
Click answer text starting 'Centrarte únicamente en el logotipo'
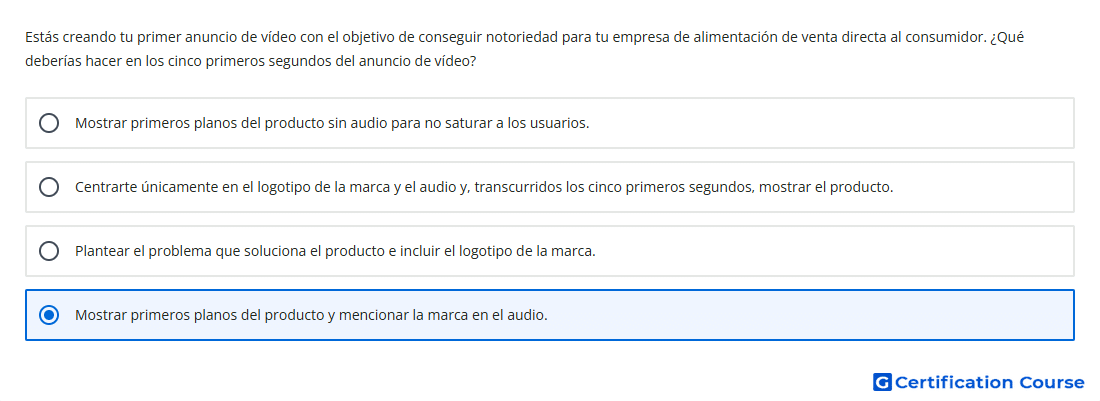tap(484, 187)
